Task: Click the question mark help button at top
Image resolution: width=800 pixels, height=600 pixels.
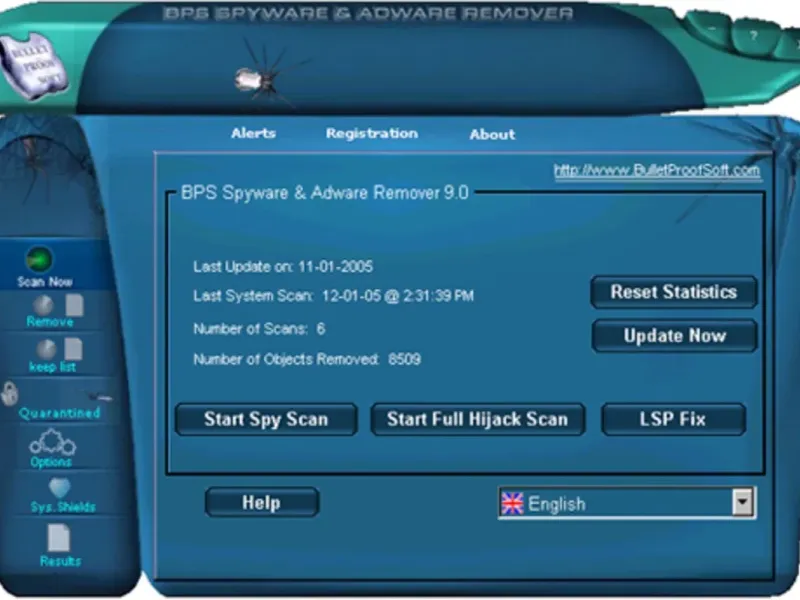Action: [754, 37]
